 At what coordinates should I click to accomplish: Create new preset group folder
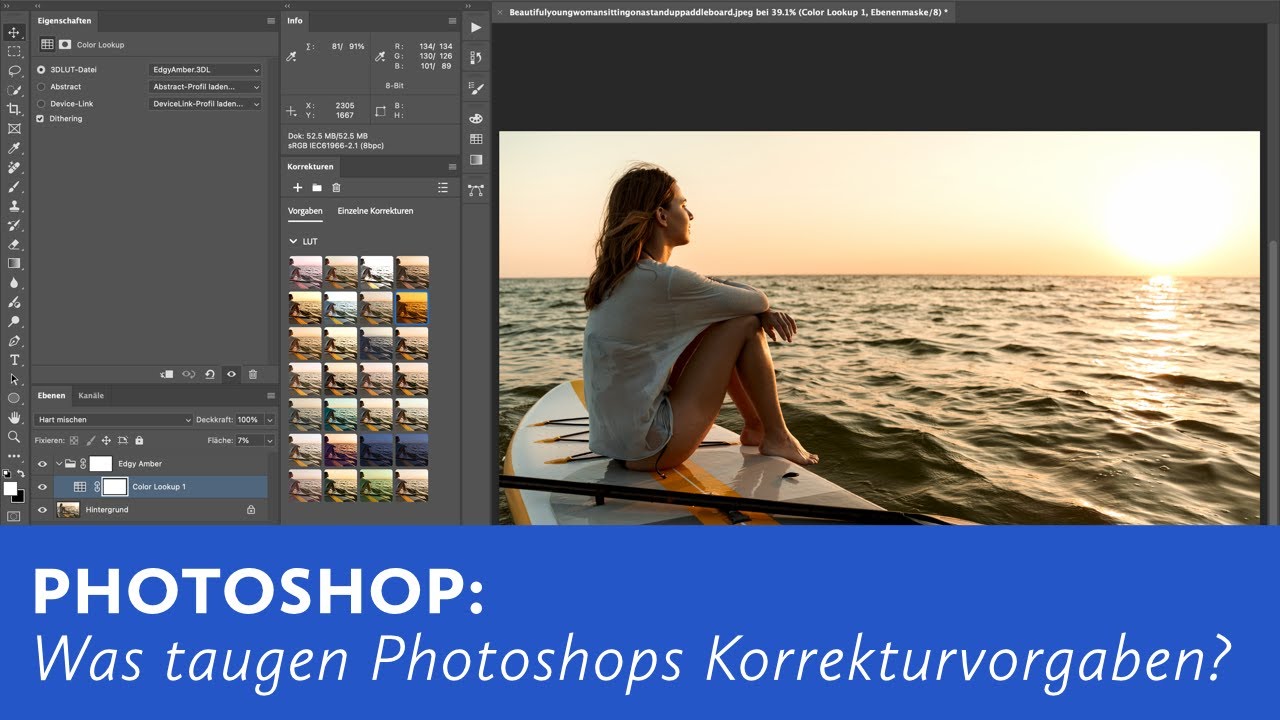pos(317,187)
